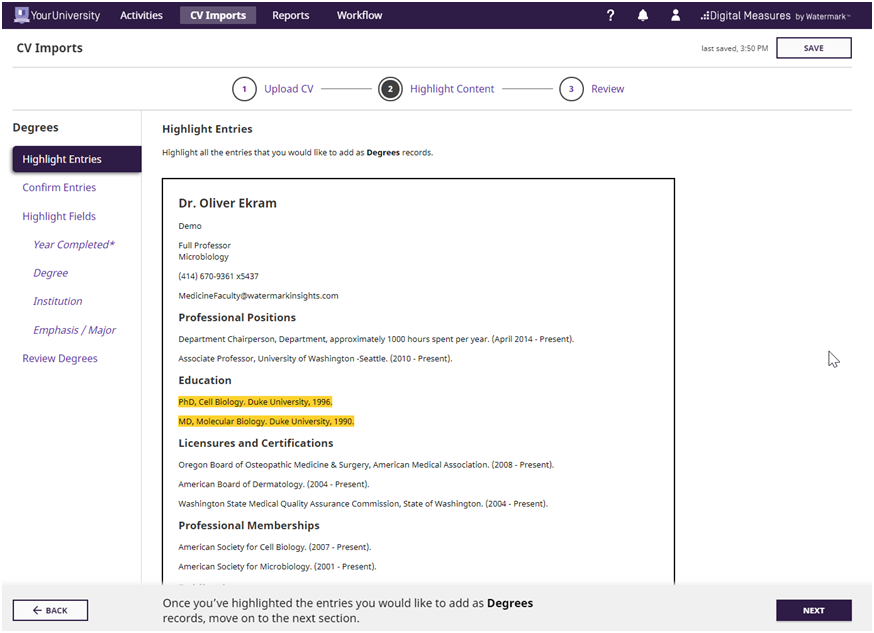
Task: Open Review Degrees in the sidebar
Action: 60,358
